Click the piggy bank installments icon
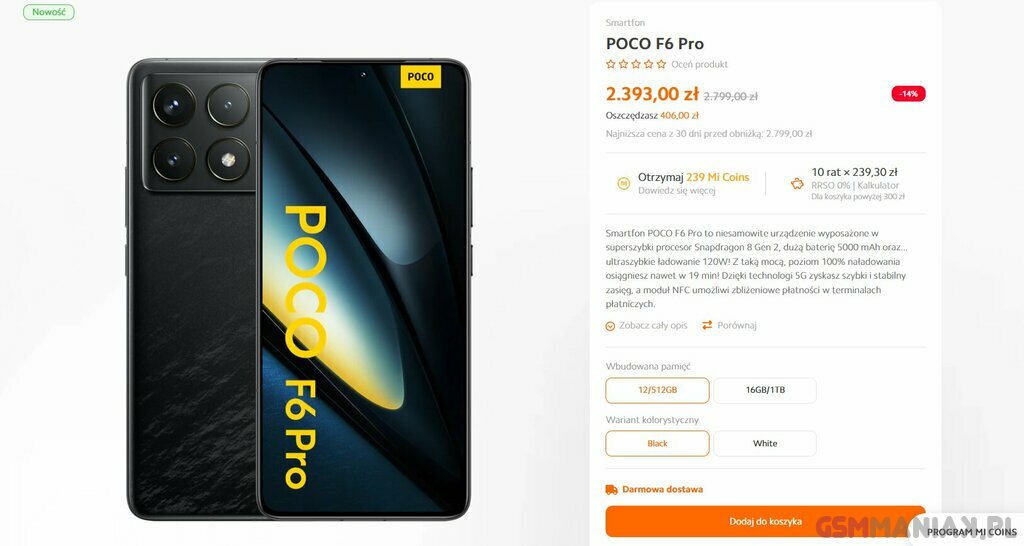Image resolution: width=1024 pixels, height=546 pixels. (x=797, y=184)
